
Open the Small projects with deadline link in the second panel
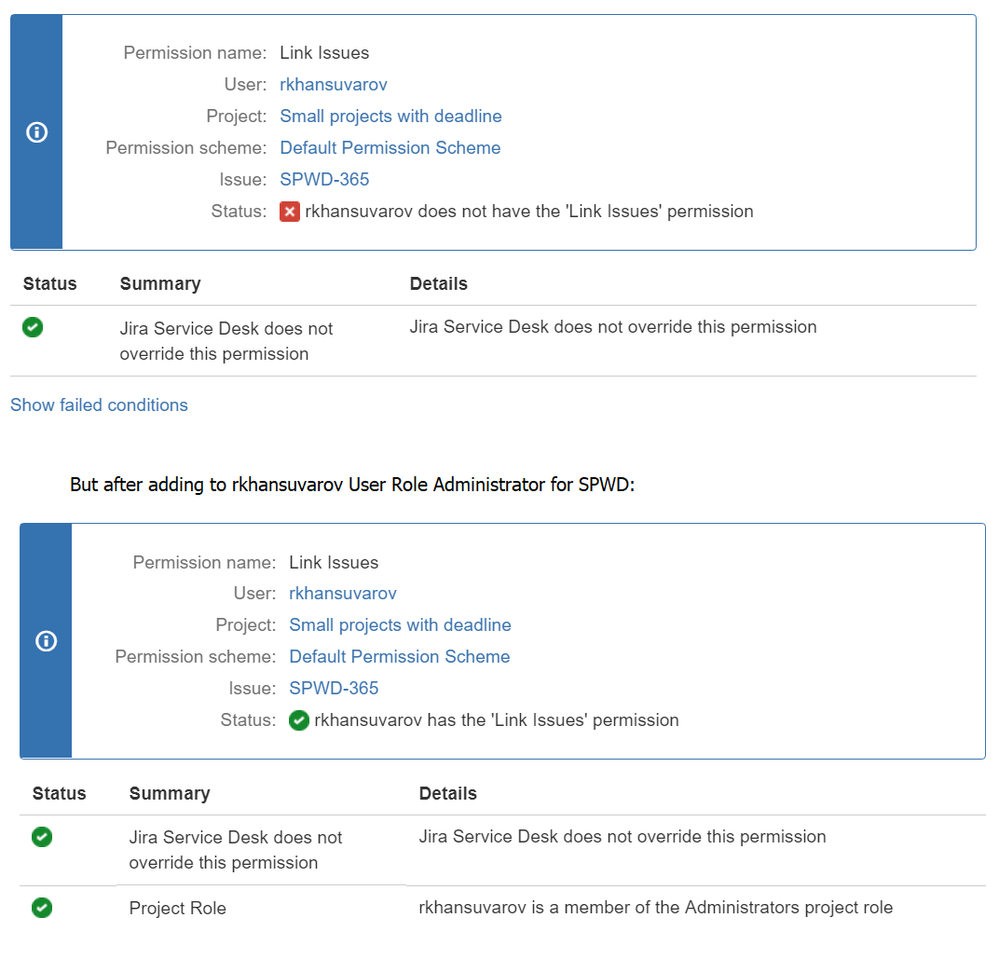tap(400, 625)
